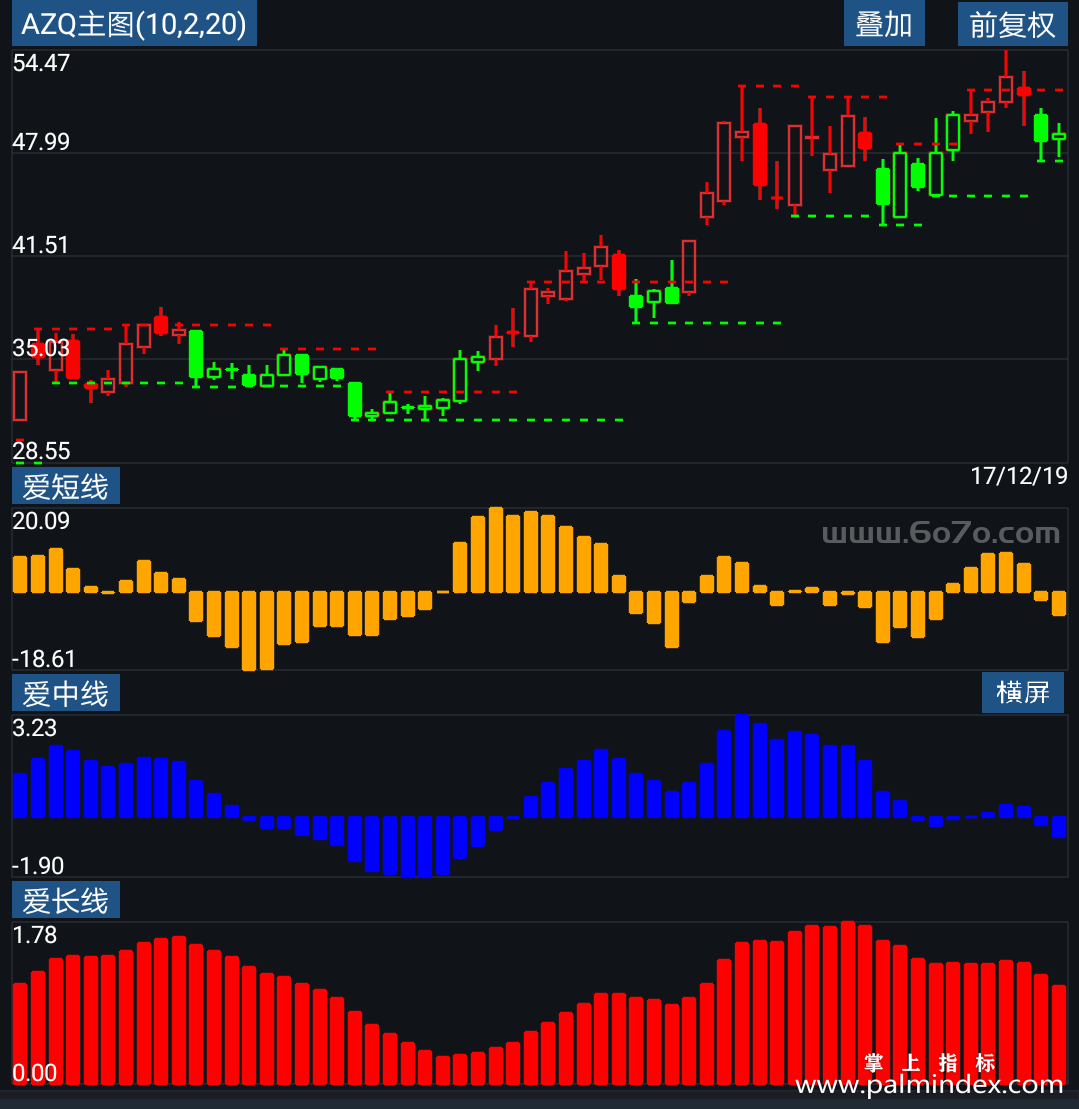Image resolution: width=1079 pixels, height=1109 pixels.
Task: Select the first hollow red candle at left
Action: (20, 395)
